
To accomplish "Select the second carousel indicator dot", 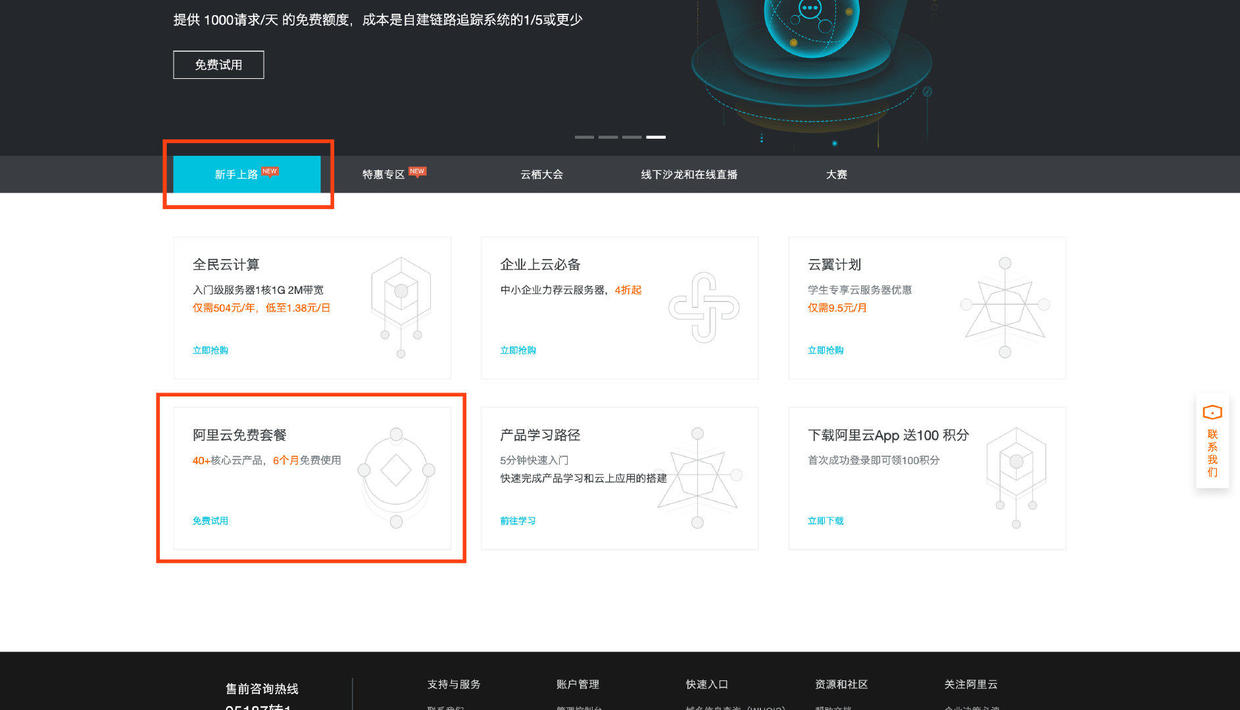I will point(608,137).
